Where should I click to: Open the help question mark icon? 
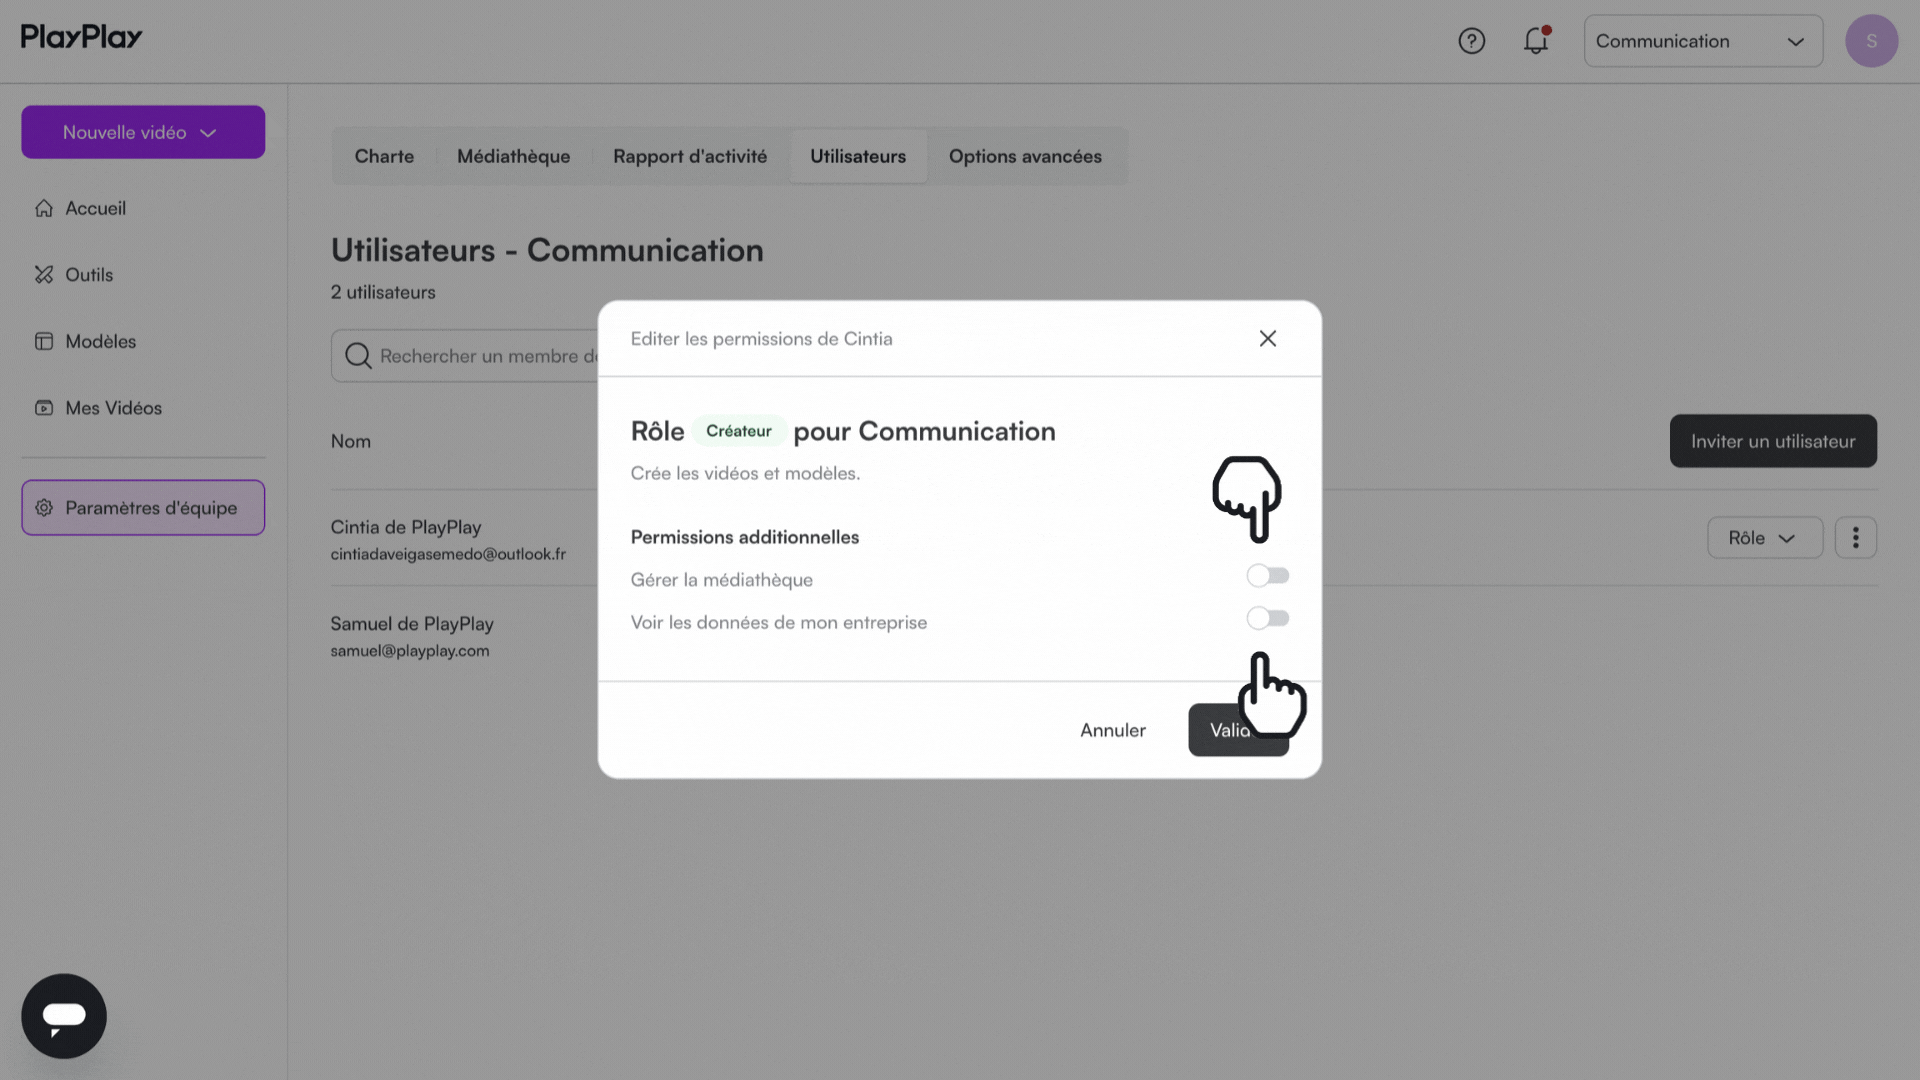(x=1471, y=41)
